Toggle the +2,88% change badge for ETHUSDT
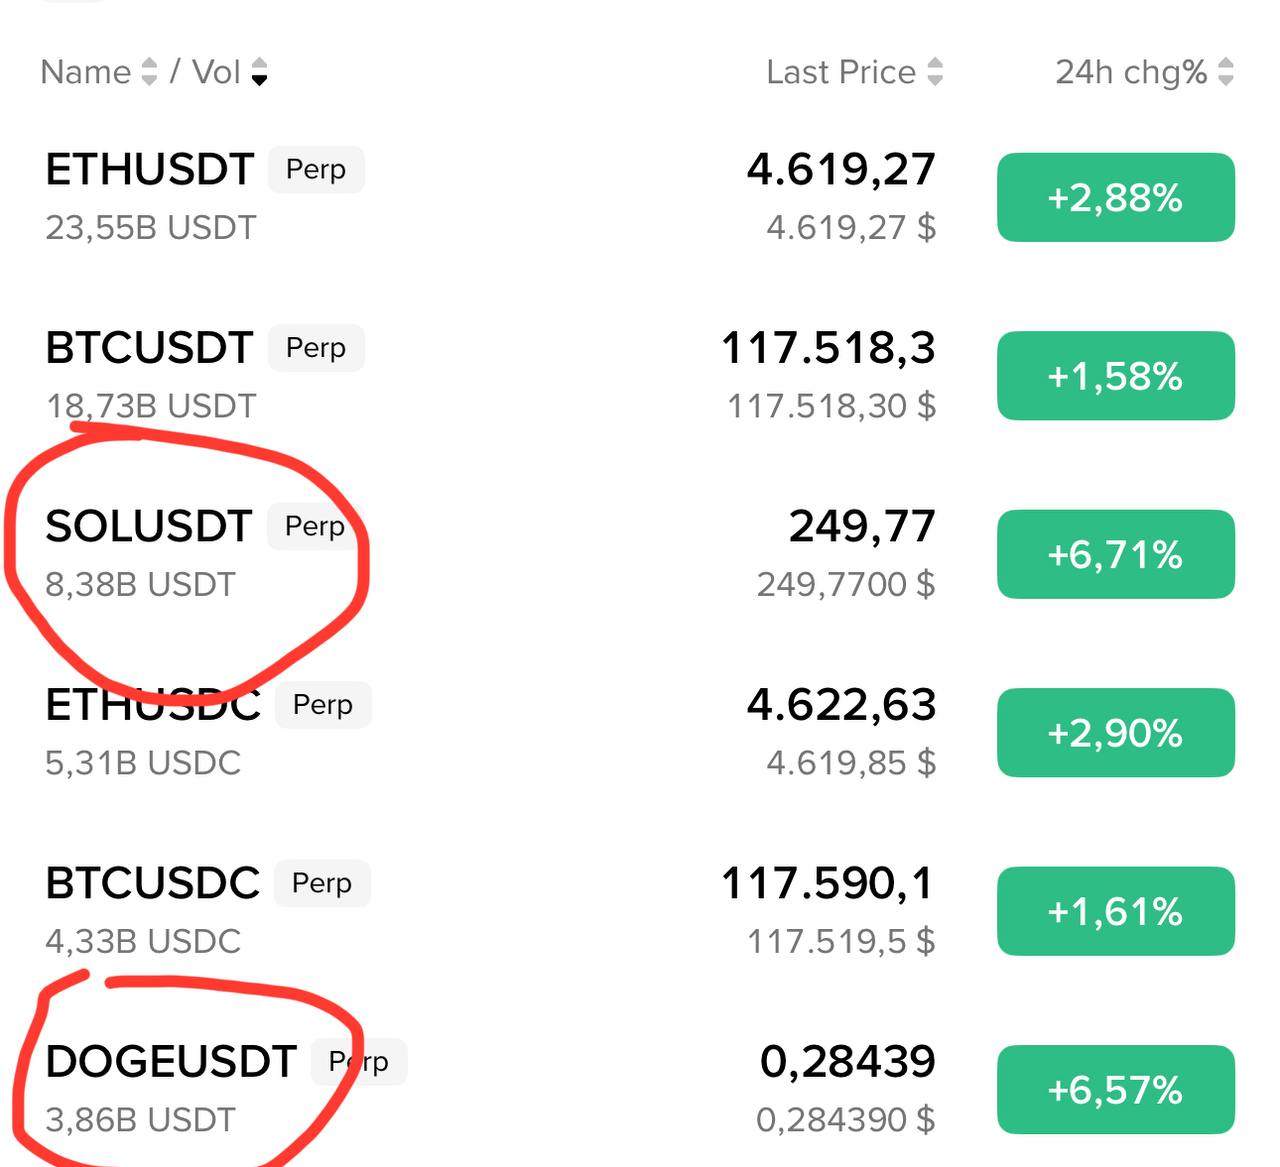This screenshot has height=1167, width=1280. pos(1115,197)
